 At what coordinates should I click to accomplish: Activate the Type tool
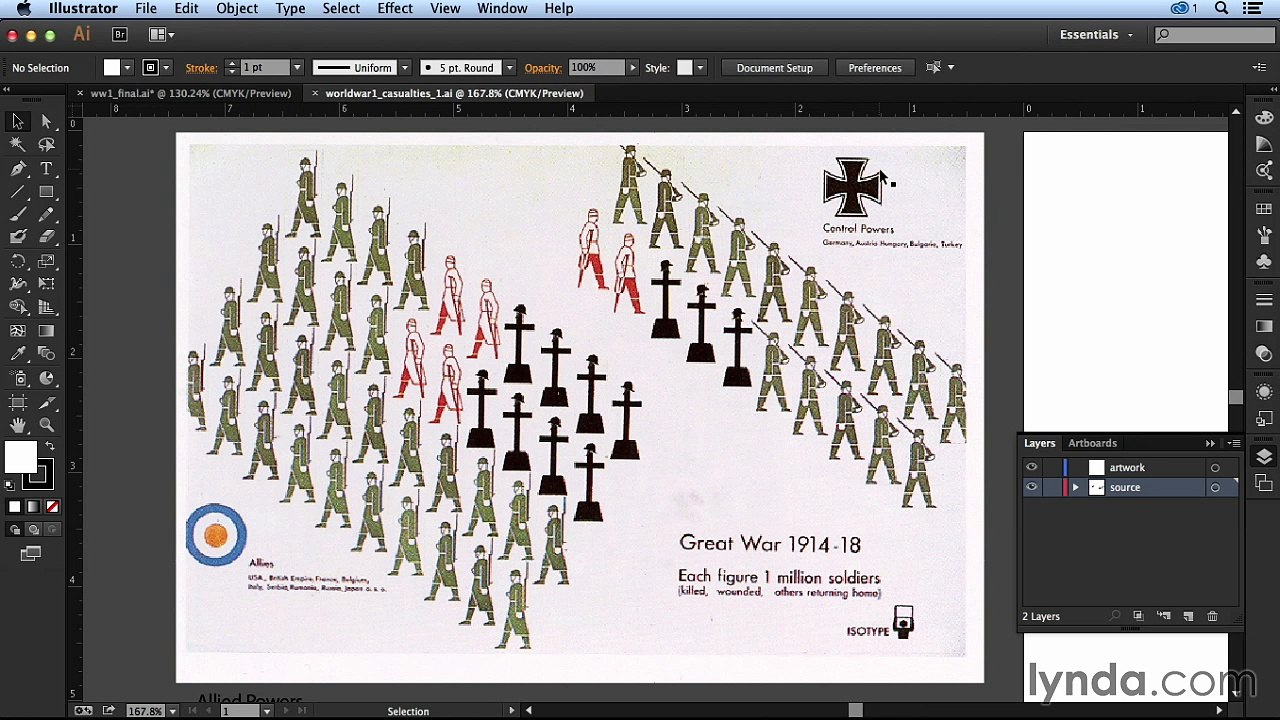[x=46, y=169]
